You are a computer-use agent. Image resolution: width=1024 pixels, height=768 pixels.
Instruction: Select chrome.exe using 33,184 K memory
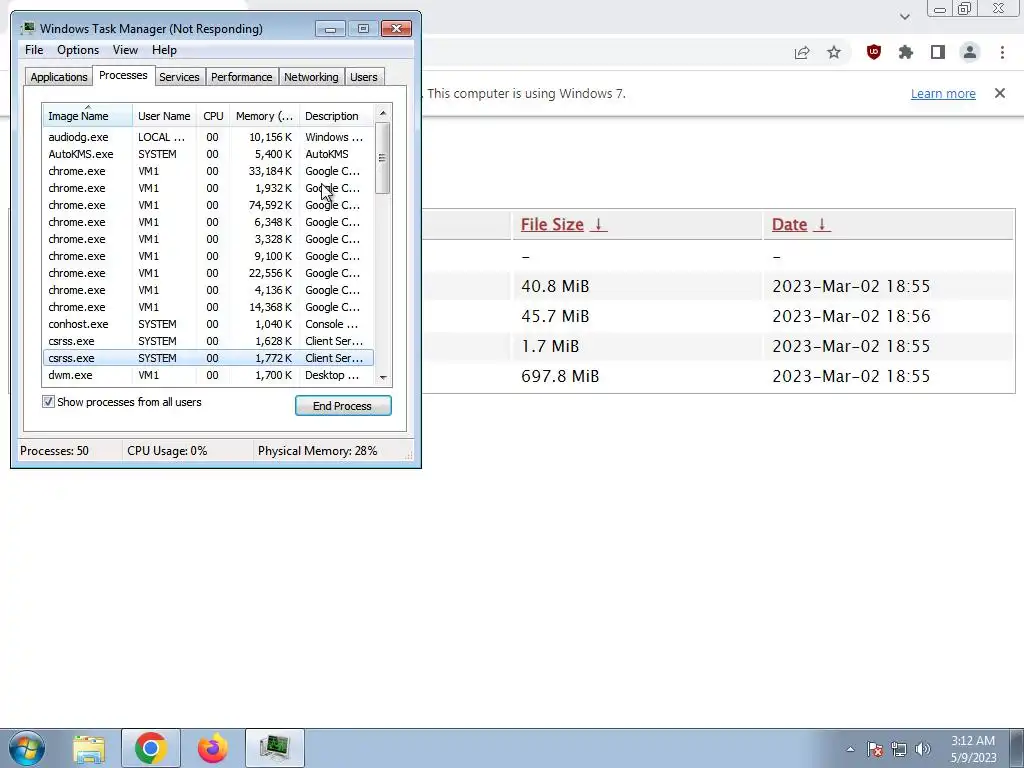click(x=208, y=171)
